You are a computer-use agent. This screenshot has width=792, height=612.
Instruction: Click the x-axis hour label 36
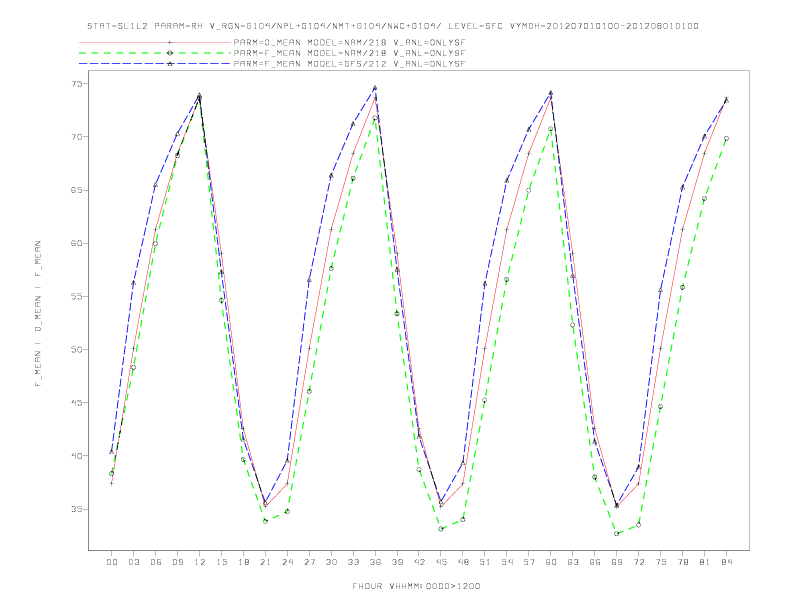[x=375, y=562]
